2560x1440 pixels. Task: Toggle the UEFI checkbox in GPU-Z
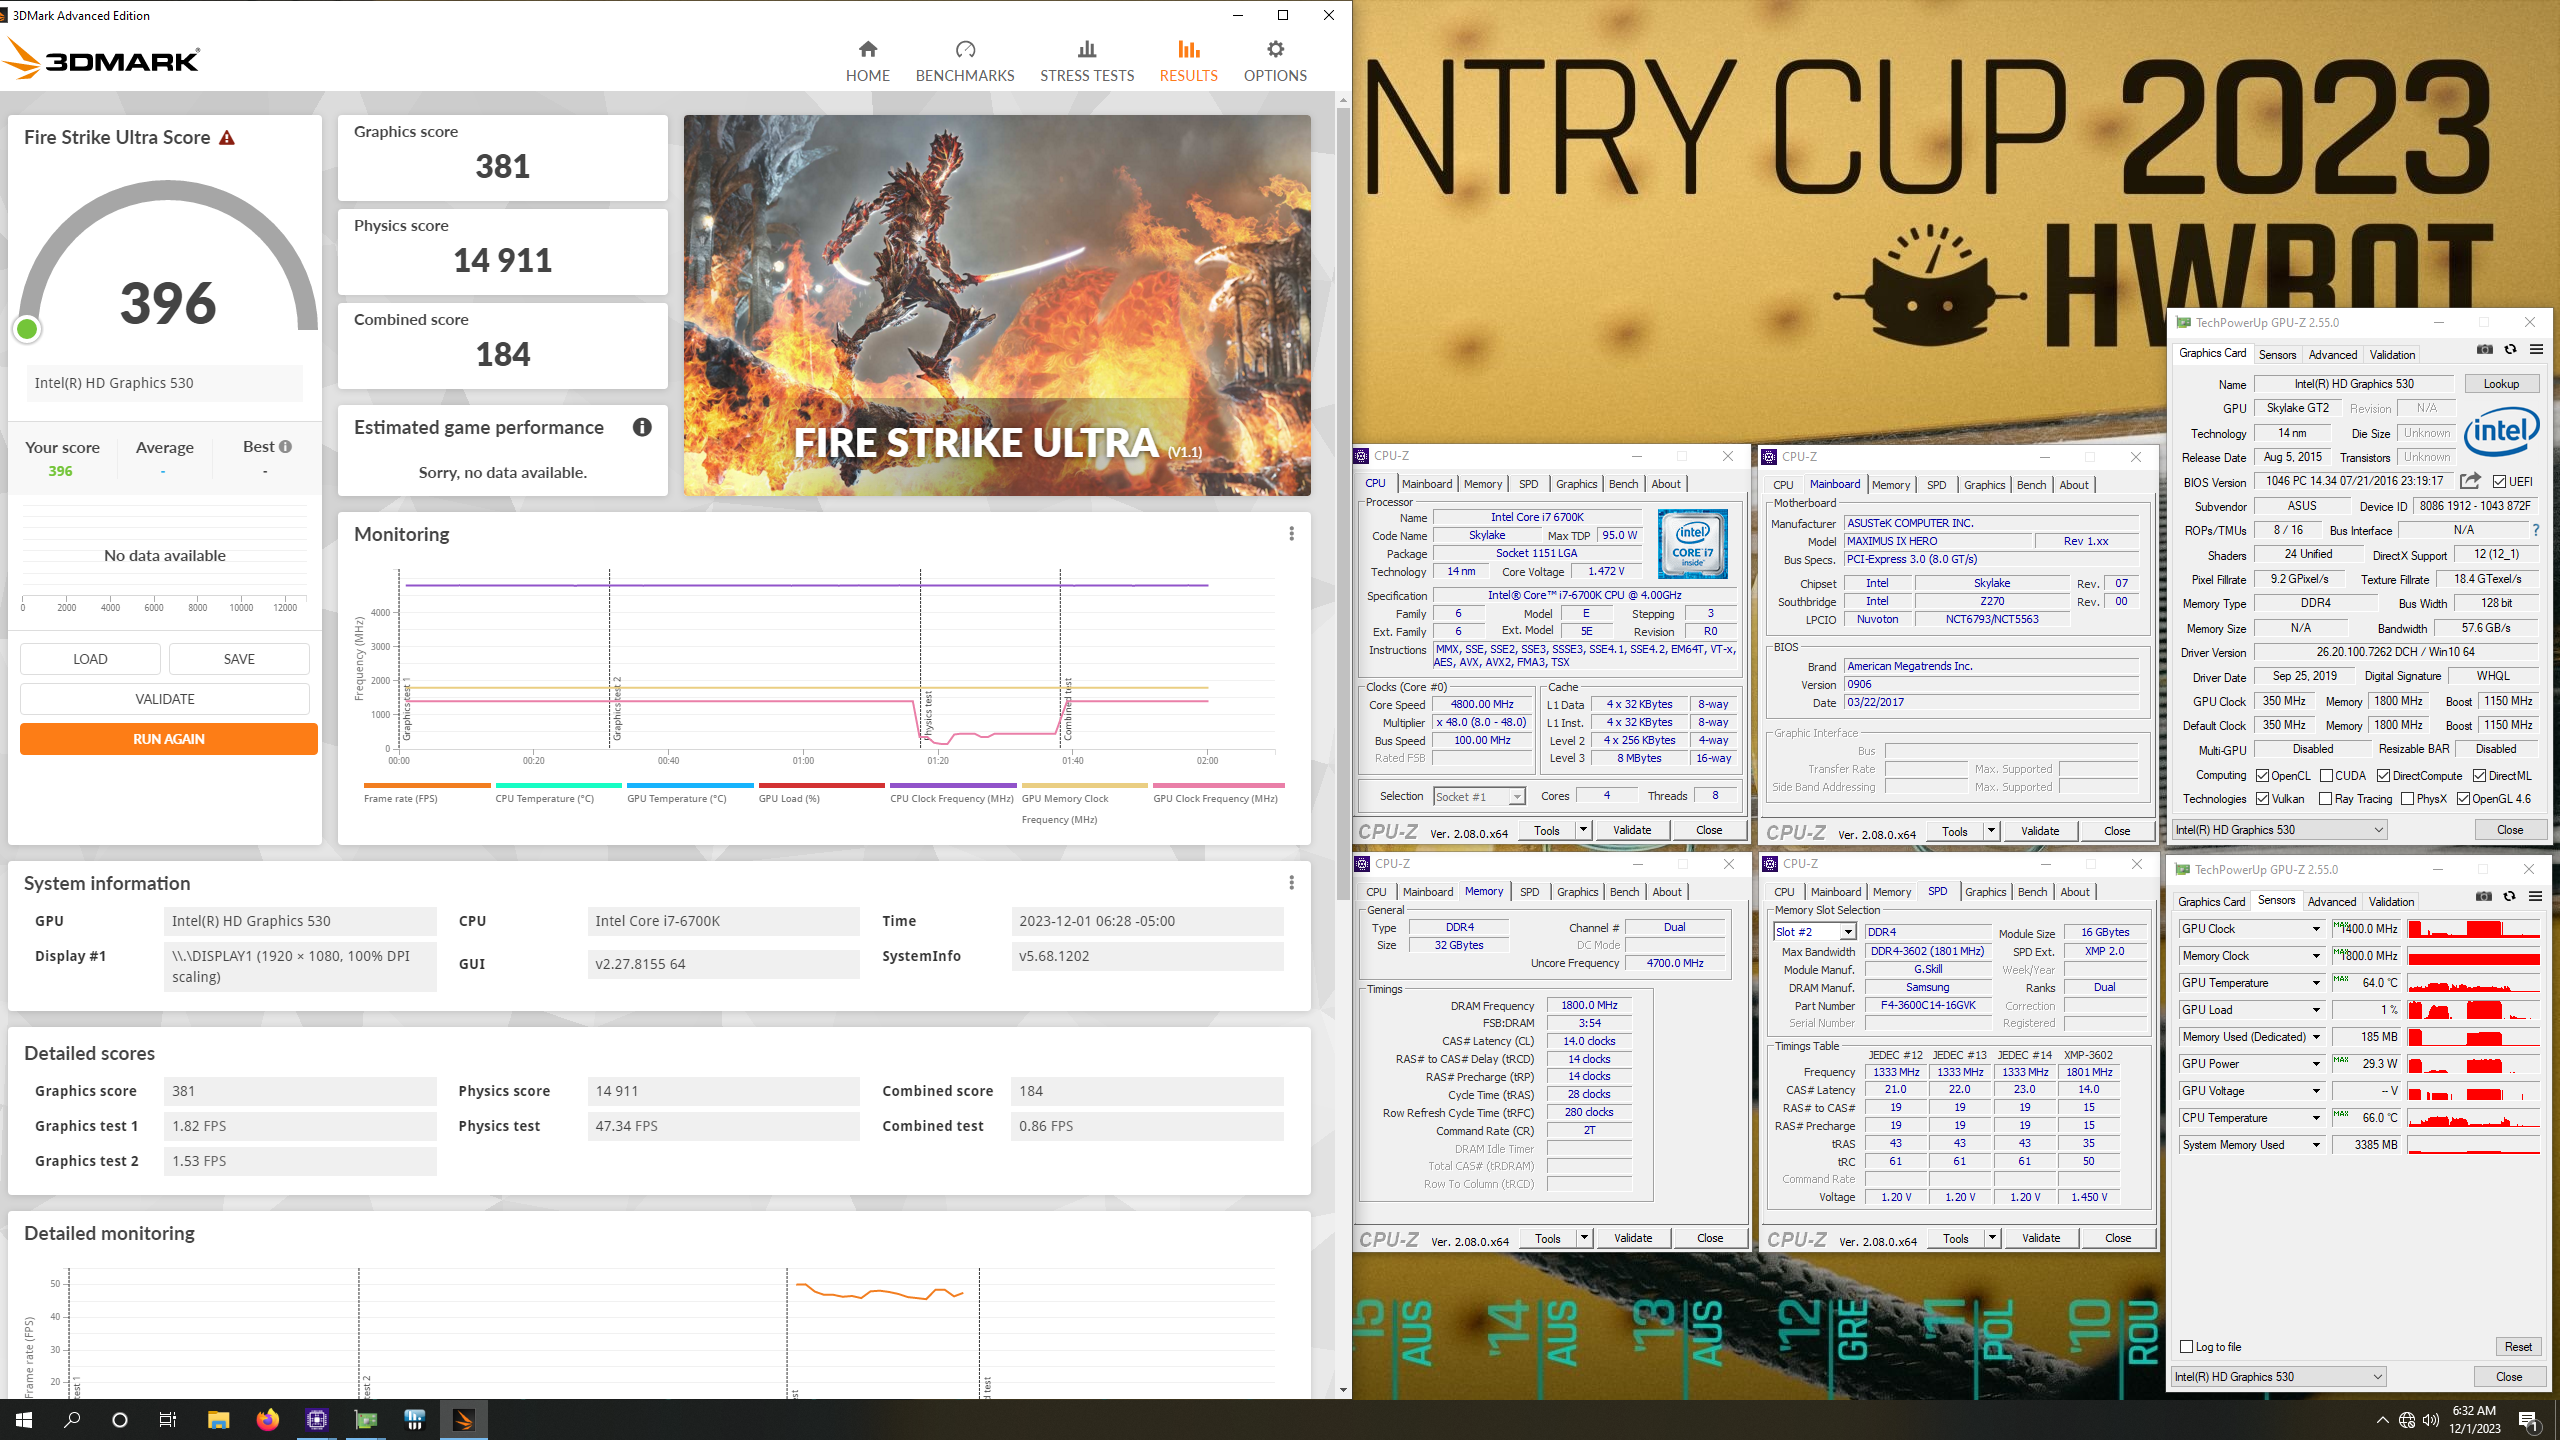[x=2499, y=482]
